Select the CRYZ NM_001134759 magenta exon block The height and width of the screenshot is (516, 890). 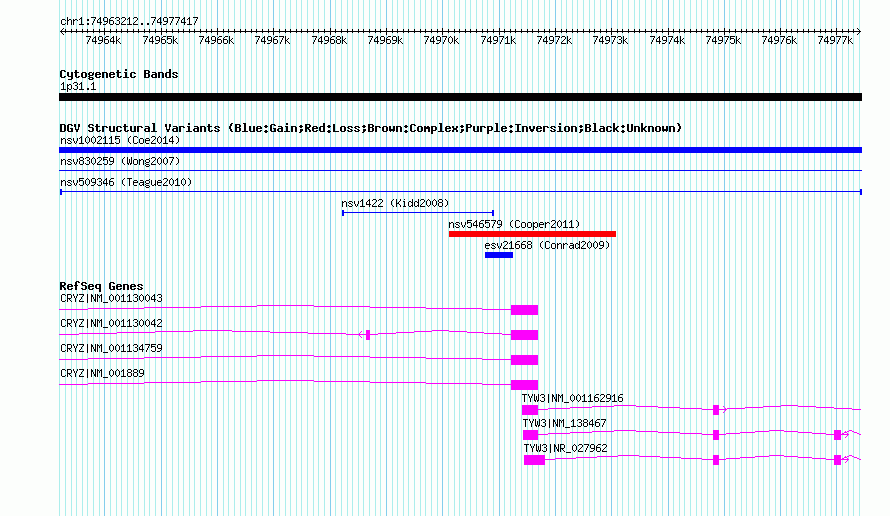[x=524, y=360]
